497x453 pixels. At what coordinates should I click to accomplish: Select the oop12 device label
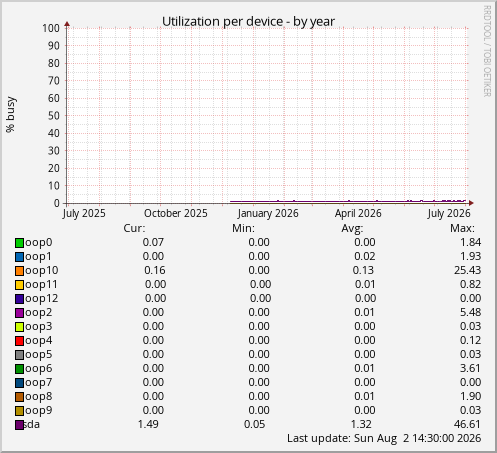42,299
